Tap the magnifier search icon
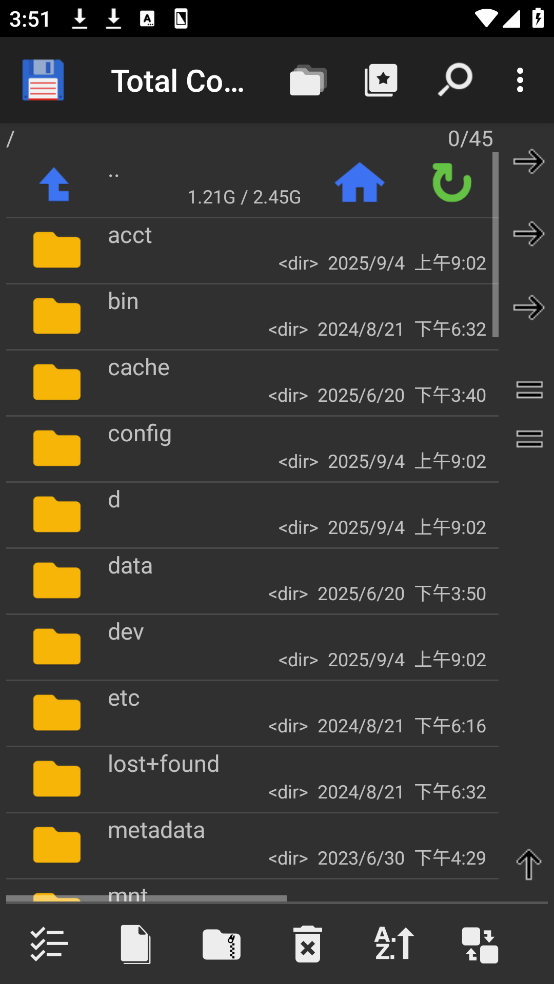The height and width of the screenshot is (984, 554). pyautogui.click(x=455, y=80)
